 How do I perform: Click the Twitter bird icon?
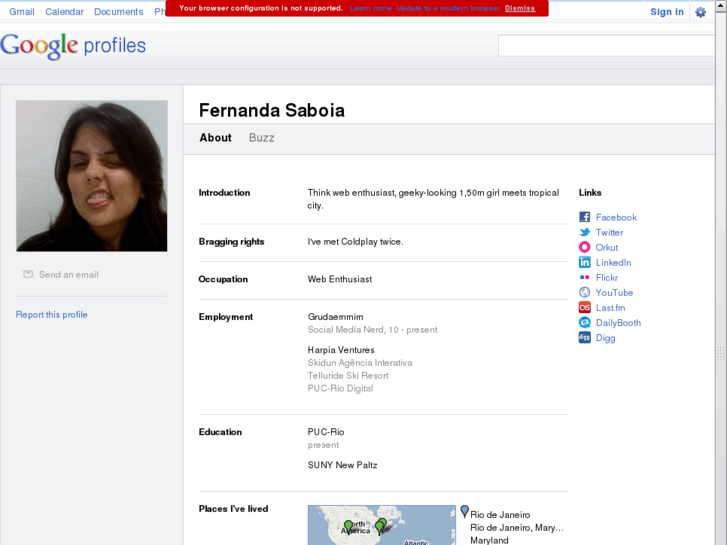click(585, 232)
